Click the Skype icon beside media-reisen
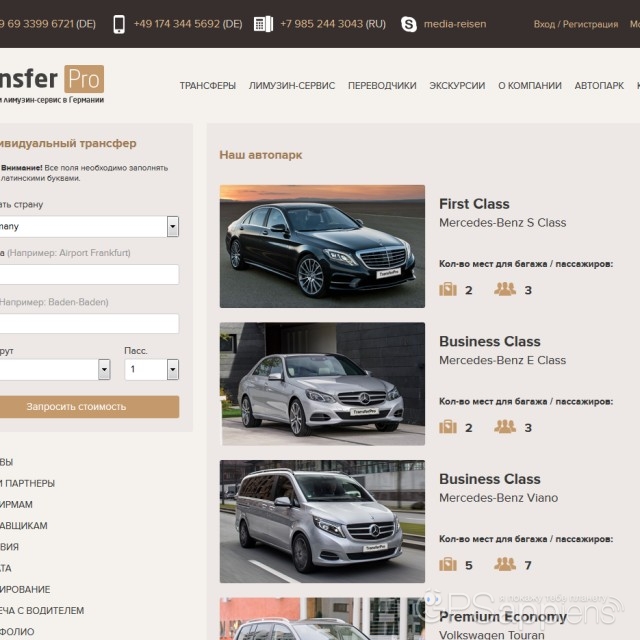The image size is (640, 640). click(408, 24)
